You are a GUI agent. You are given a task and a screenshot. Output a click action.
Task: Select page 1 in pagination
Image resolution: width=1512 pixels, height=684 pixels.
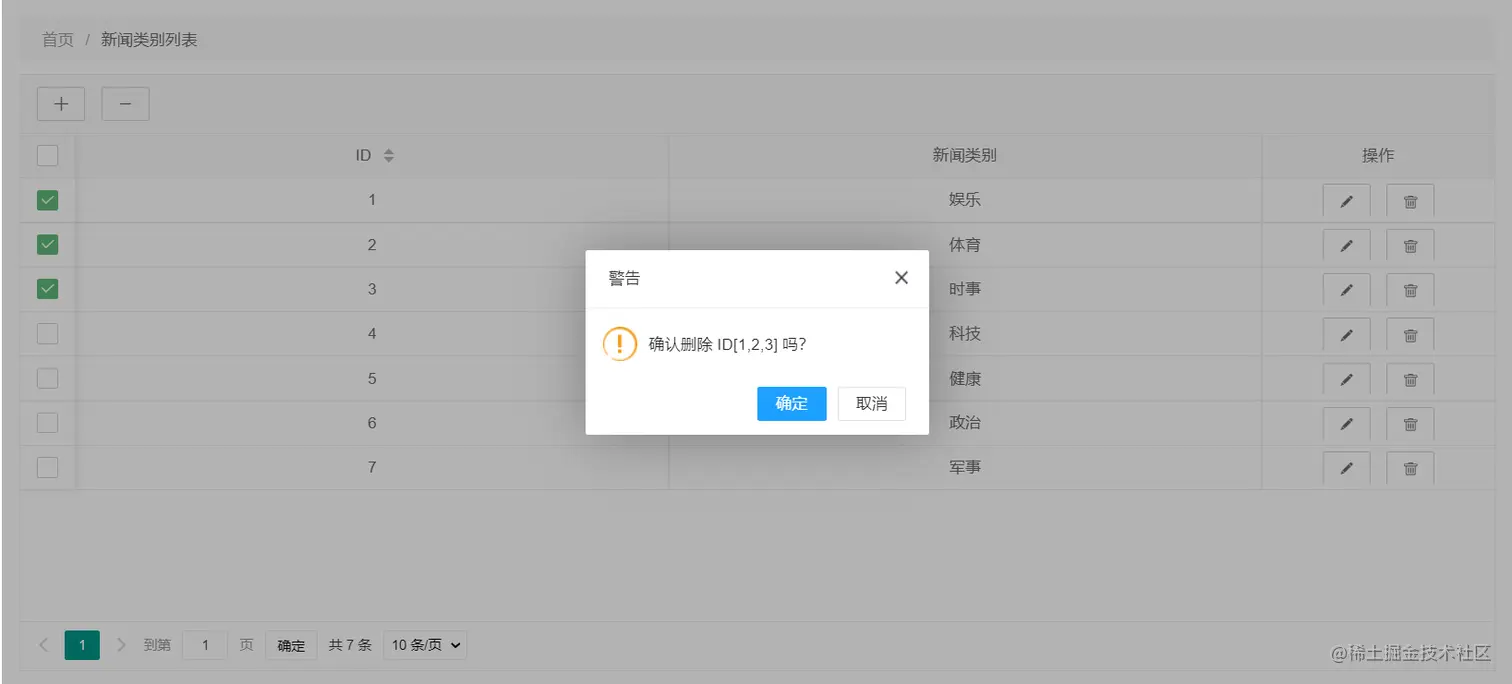click(82, 645)
